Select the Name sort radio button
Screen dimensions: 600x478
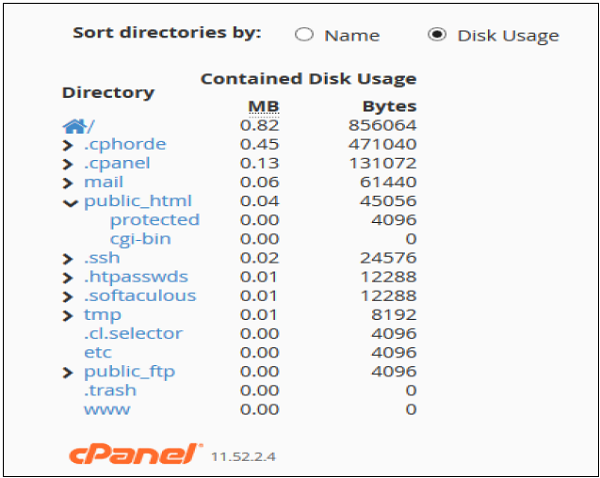(x=304, y=35)
